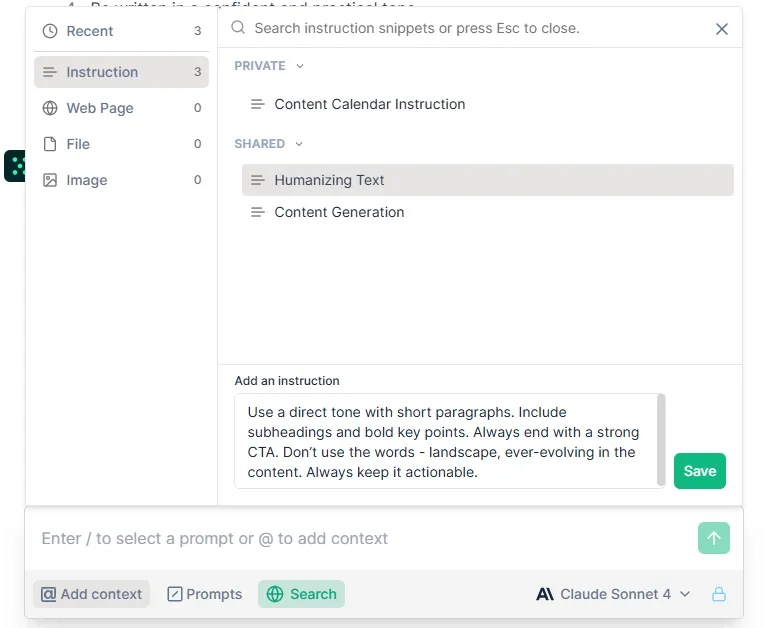Click the File document icon

click(50, 144)
